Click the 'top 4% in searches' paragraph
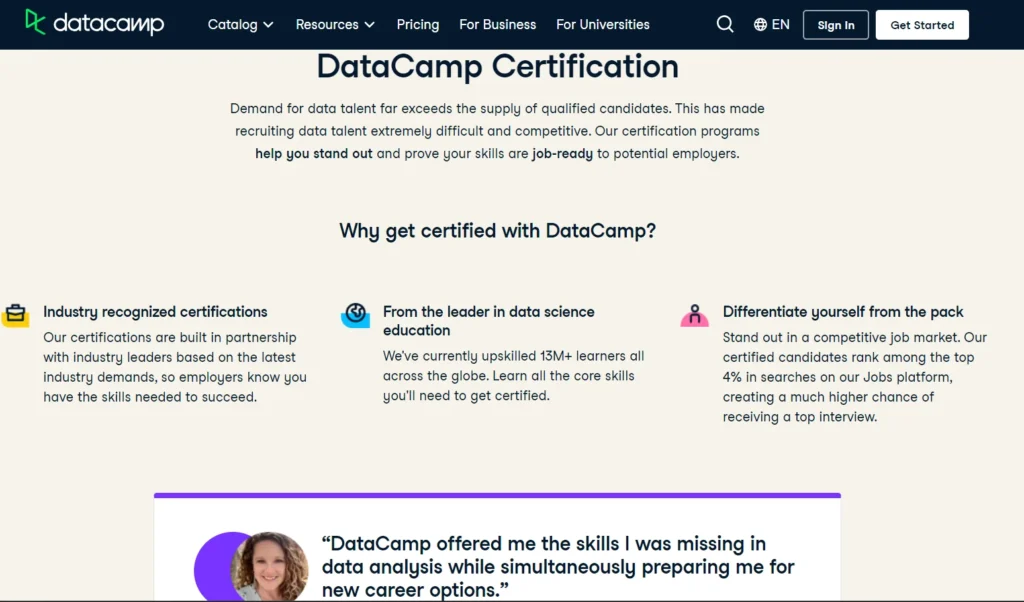 click(854, 377)
